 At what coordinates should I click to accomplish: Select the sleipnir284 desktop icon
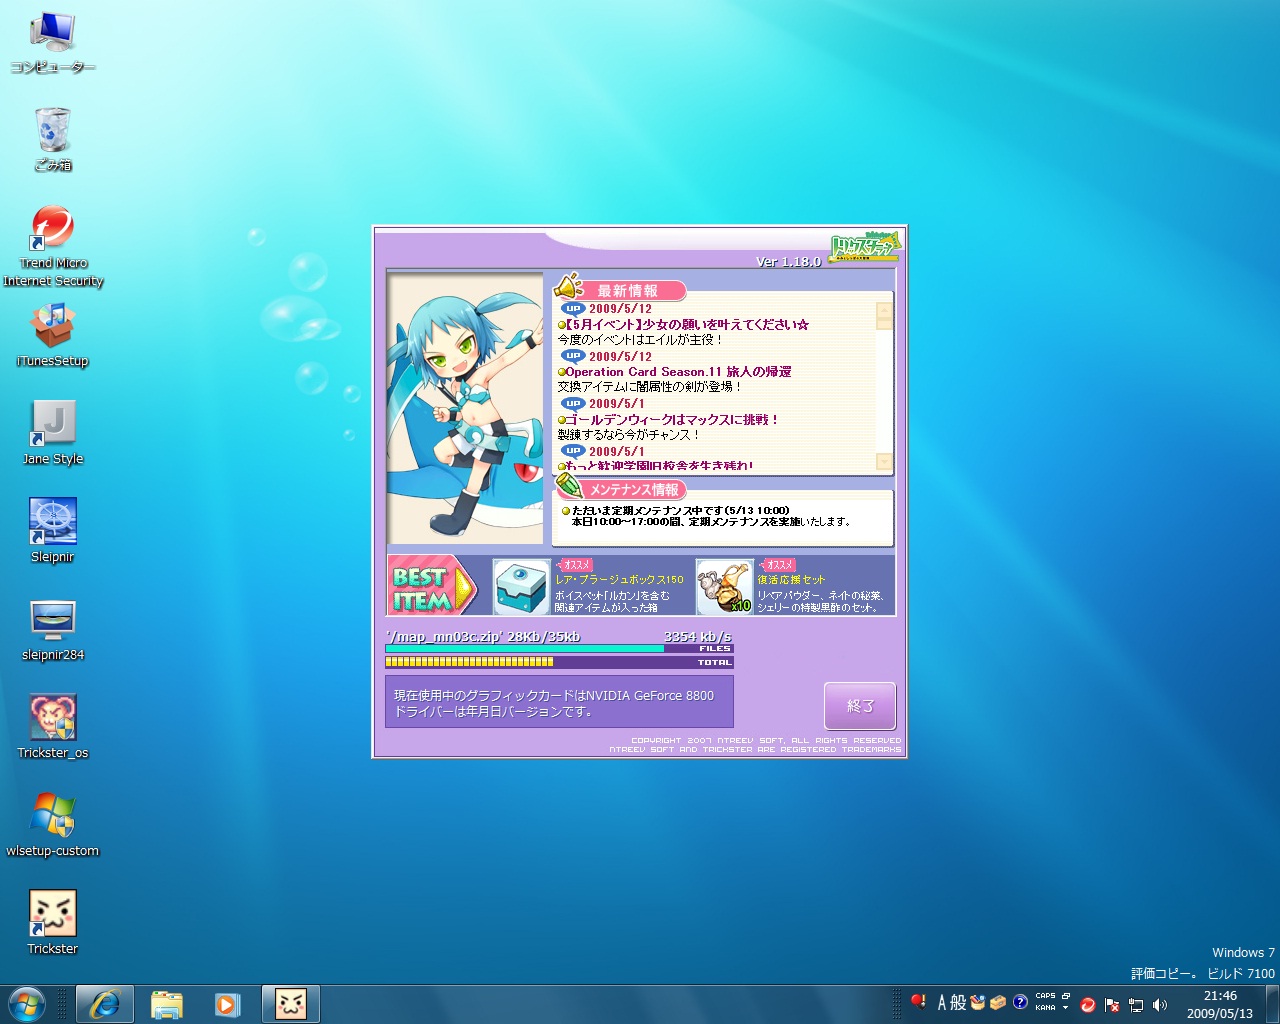[53, 629]
